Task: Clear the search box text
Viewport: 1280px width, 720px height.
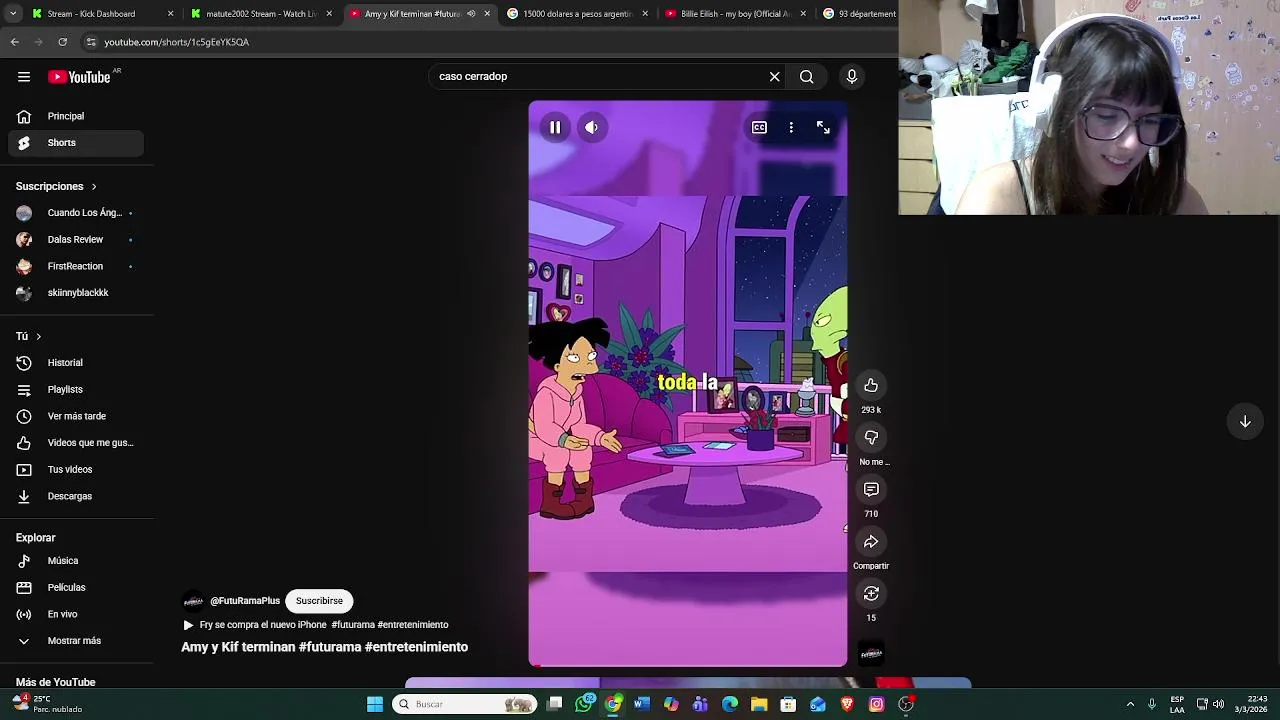Action: tap(774, 77)
